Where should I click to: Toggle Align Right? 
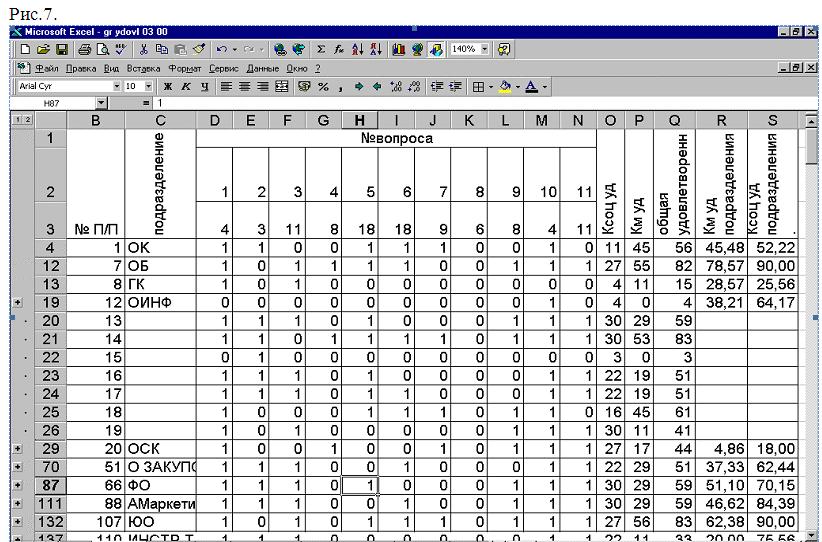click(263, 86)
